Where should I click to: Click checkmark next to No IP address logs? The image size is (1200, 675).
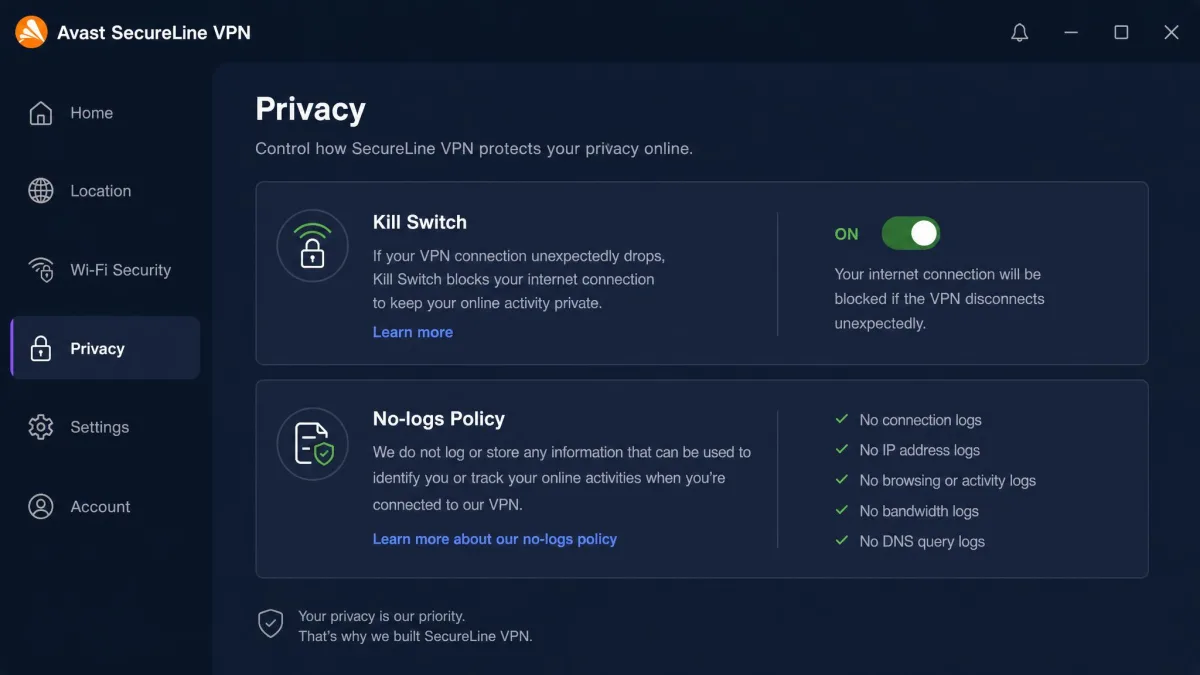pyautogui.click(x=842, y=450)
